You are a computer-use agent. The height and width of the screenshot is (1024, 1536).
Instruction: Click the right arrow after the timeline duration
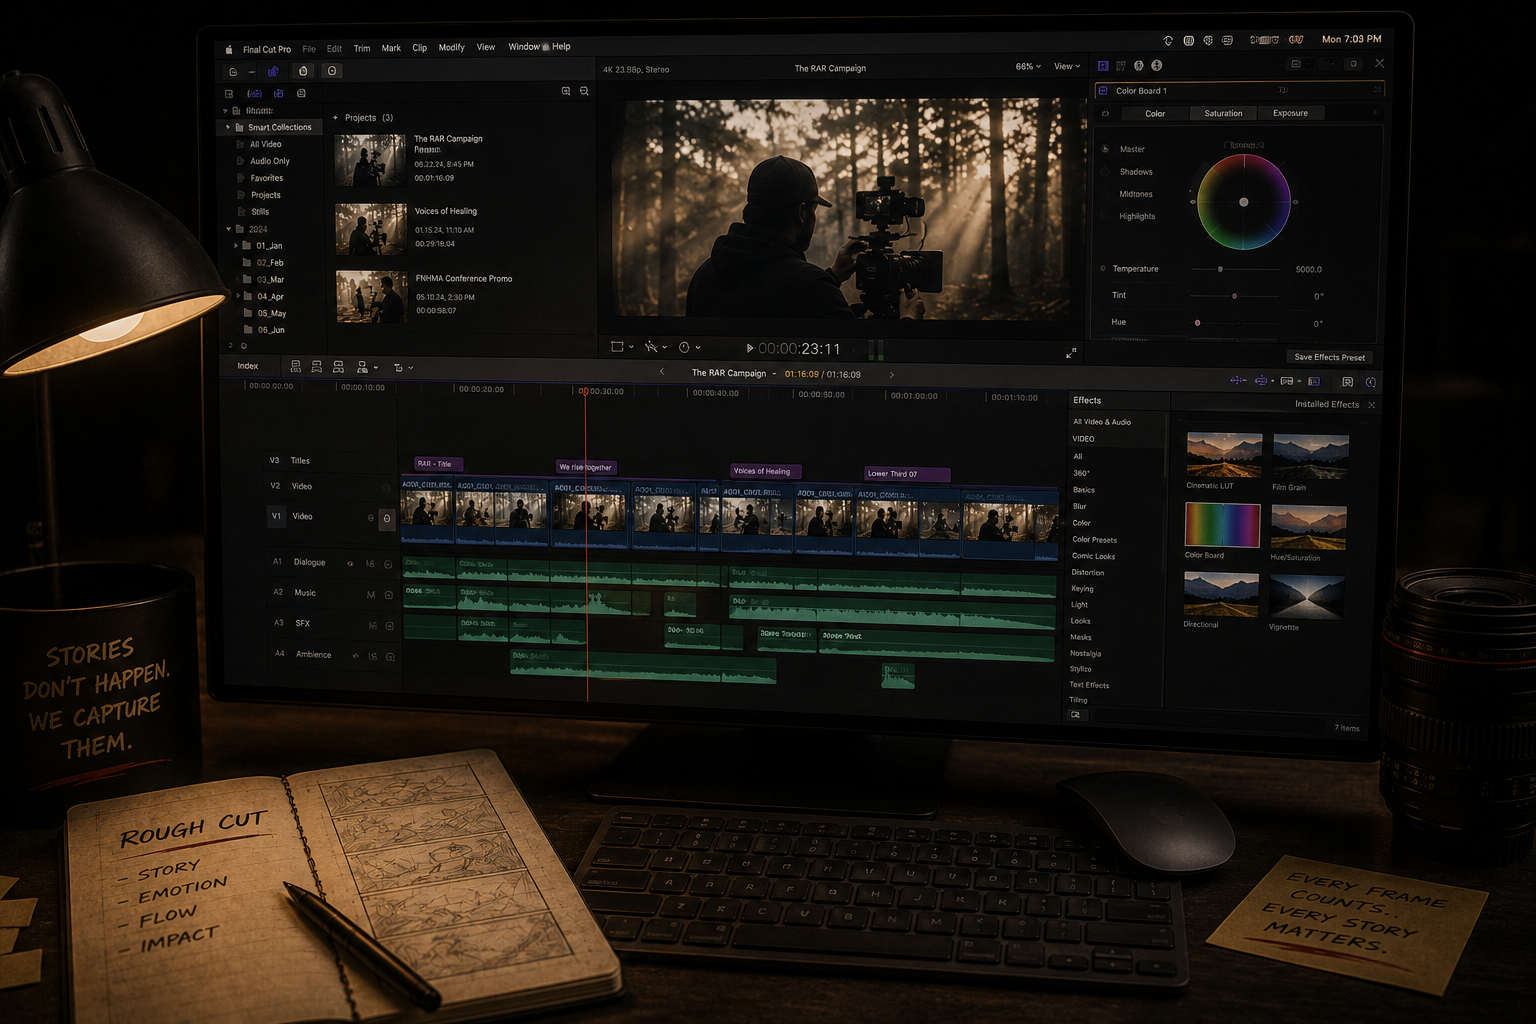pos(891,375)
